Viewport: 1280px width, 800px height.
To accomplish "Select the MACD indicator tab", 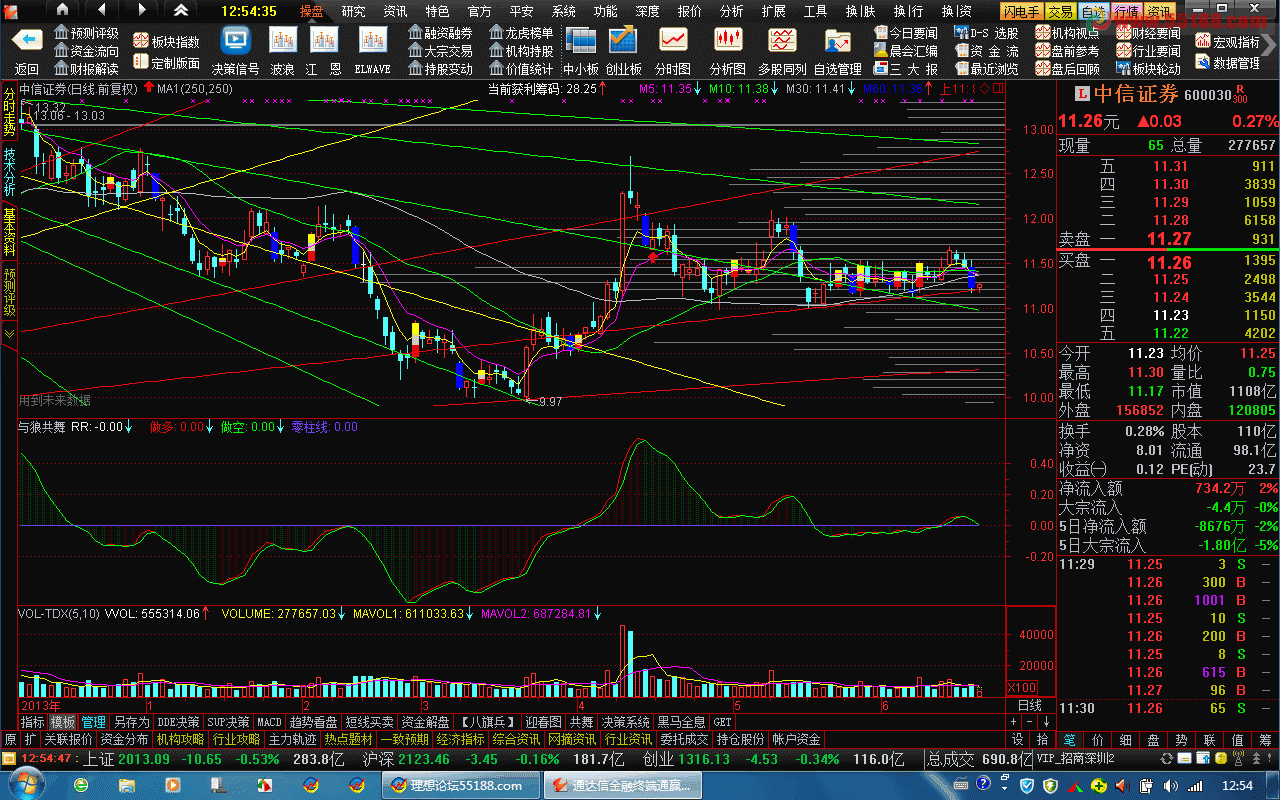I will pos(269,721).
